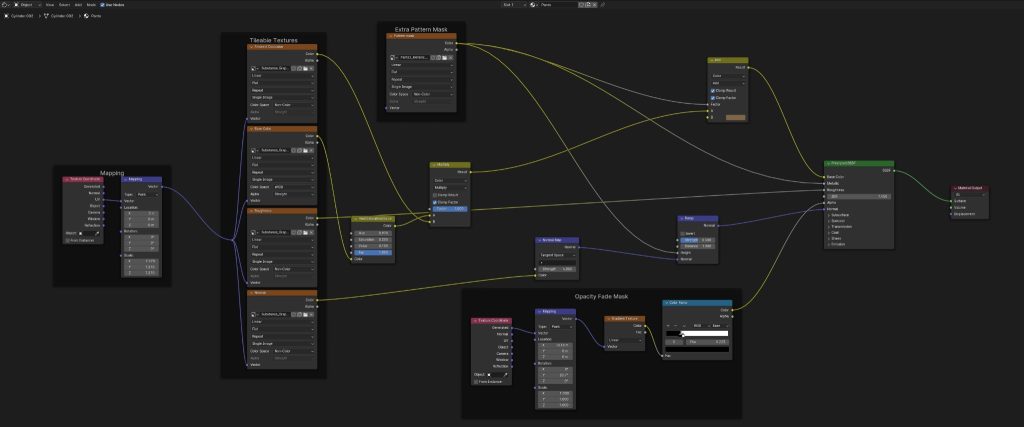Open Multiply blend mode dropdown
Screen dimensions: 1024x427
pyautogui.click(x=450, y=187)
